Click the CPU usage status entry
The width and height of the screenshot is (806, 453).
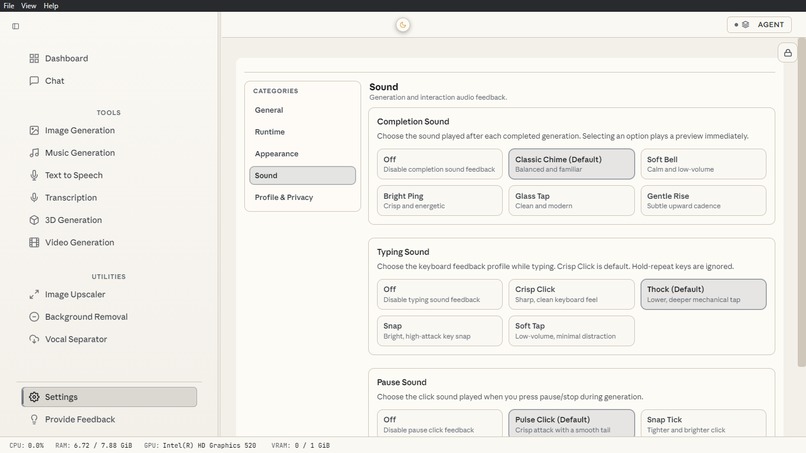click(26, 446)
